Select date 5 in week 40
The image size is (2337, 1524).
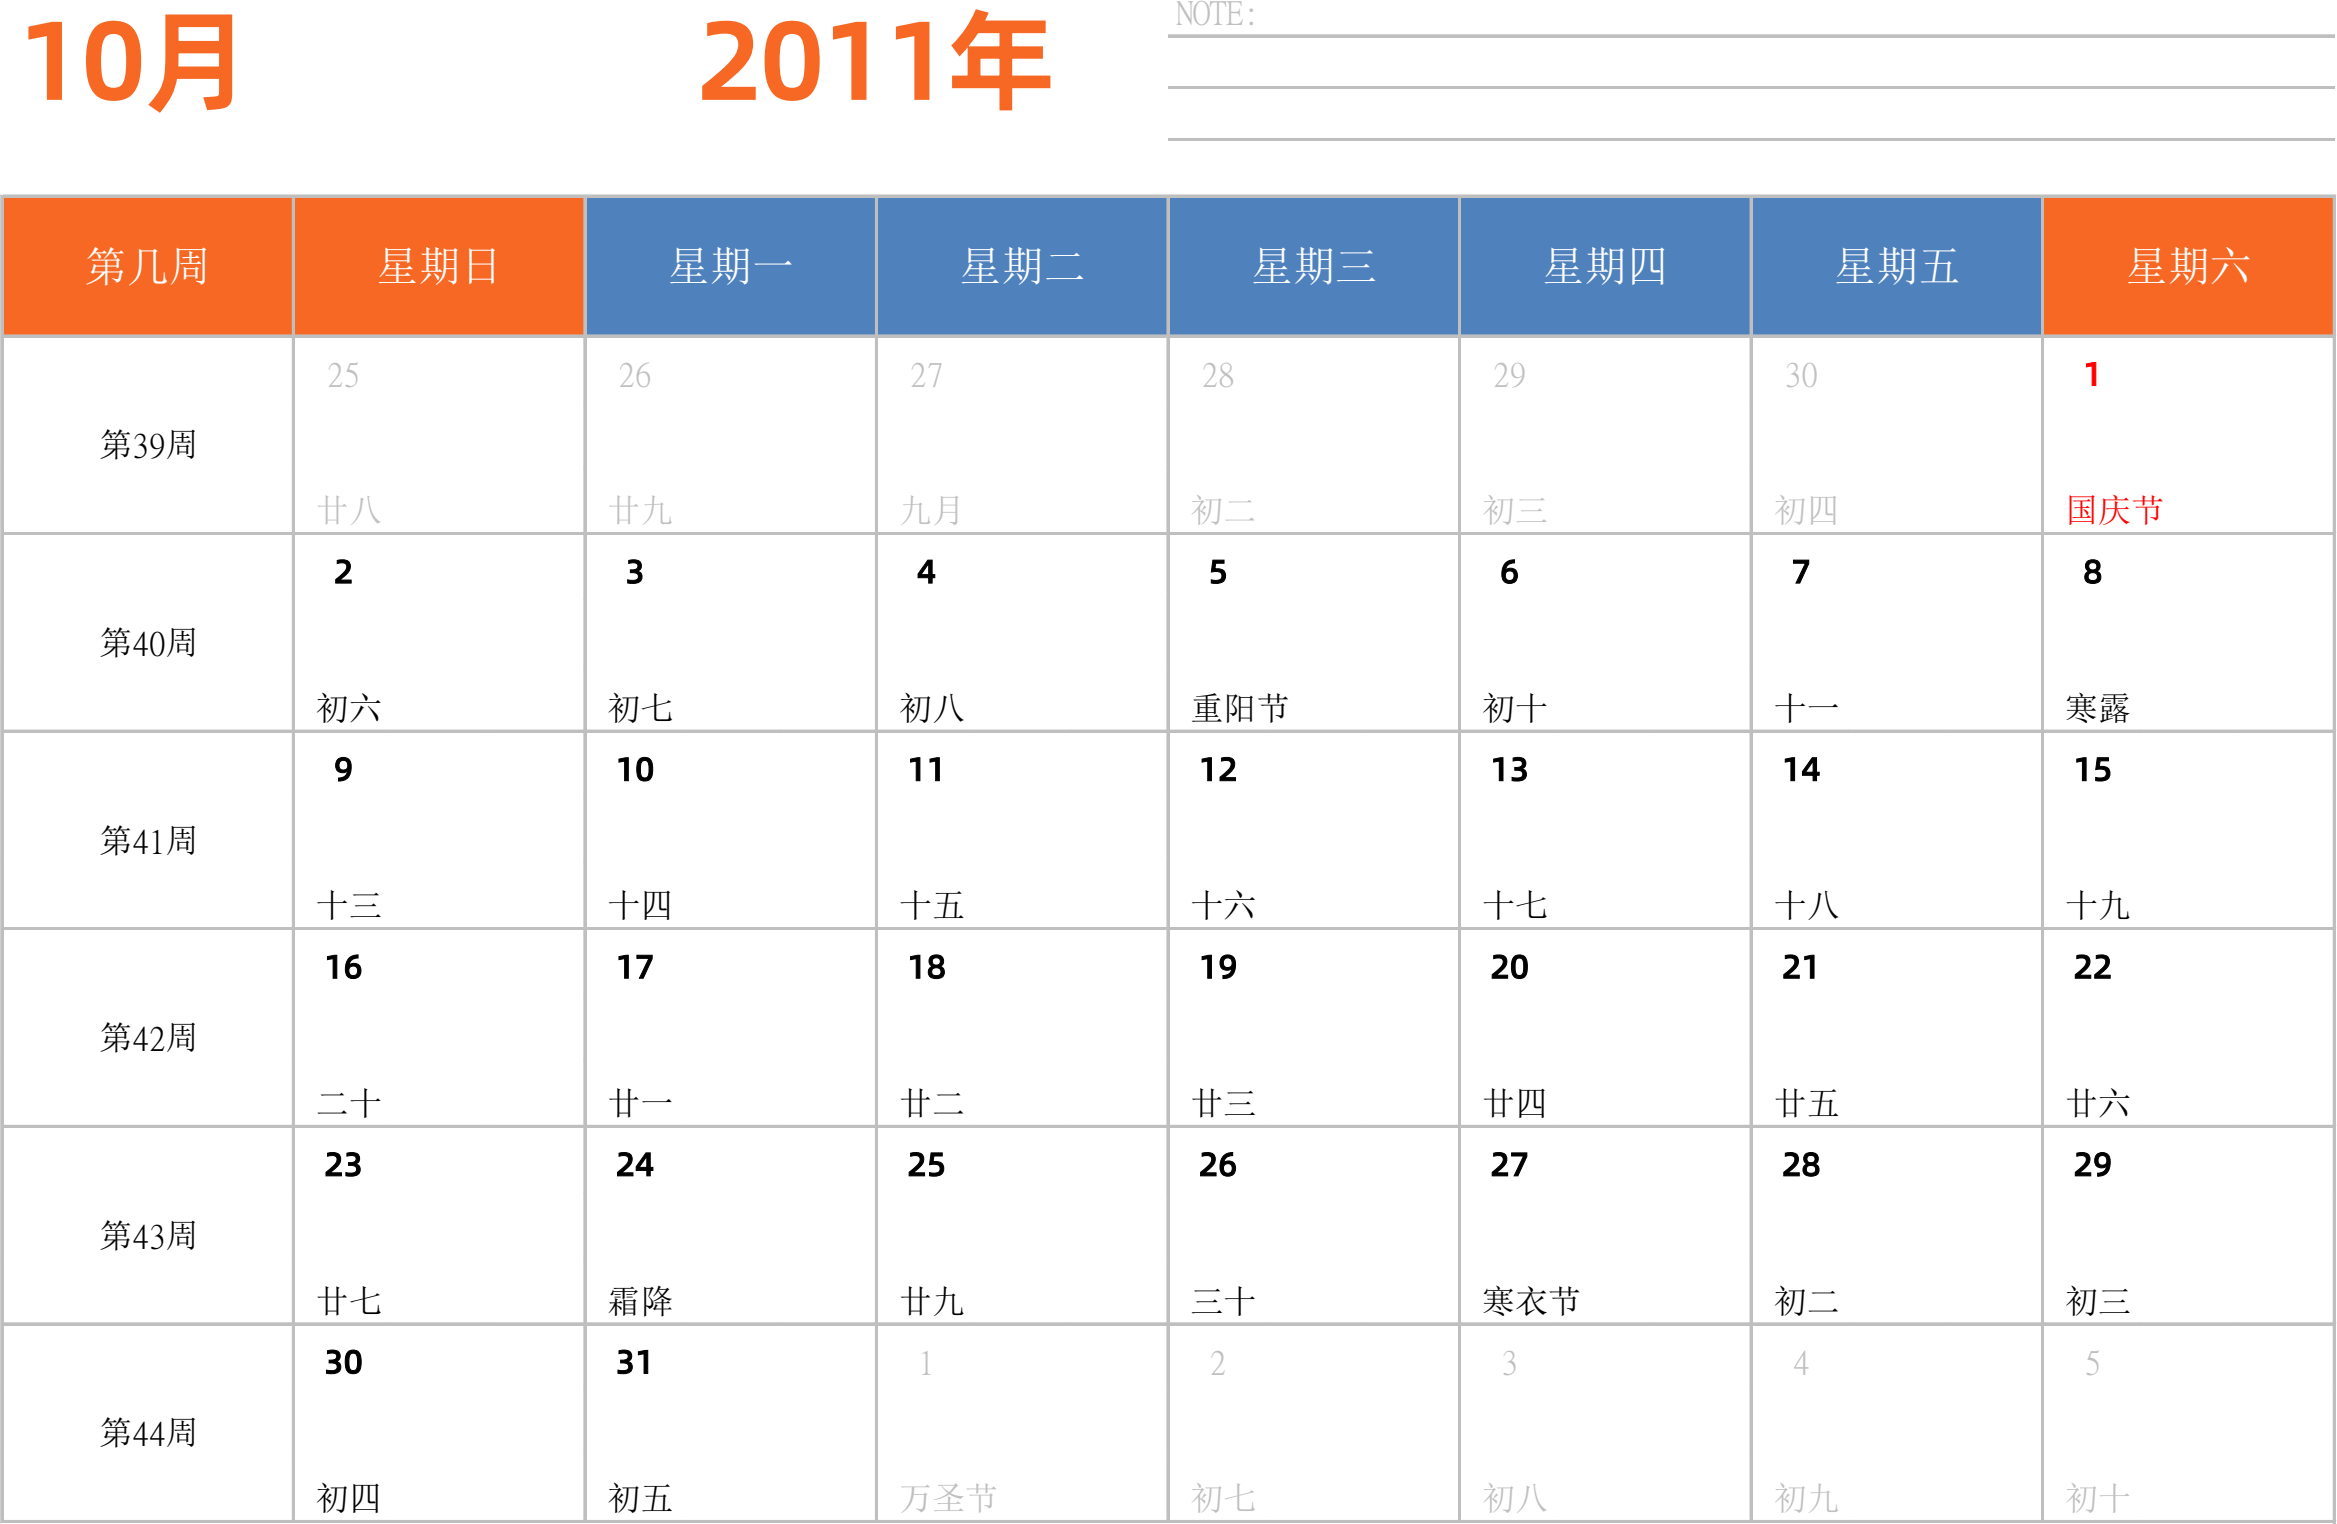[x=1218, y=572]
